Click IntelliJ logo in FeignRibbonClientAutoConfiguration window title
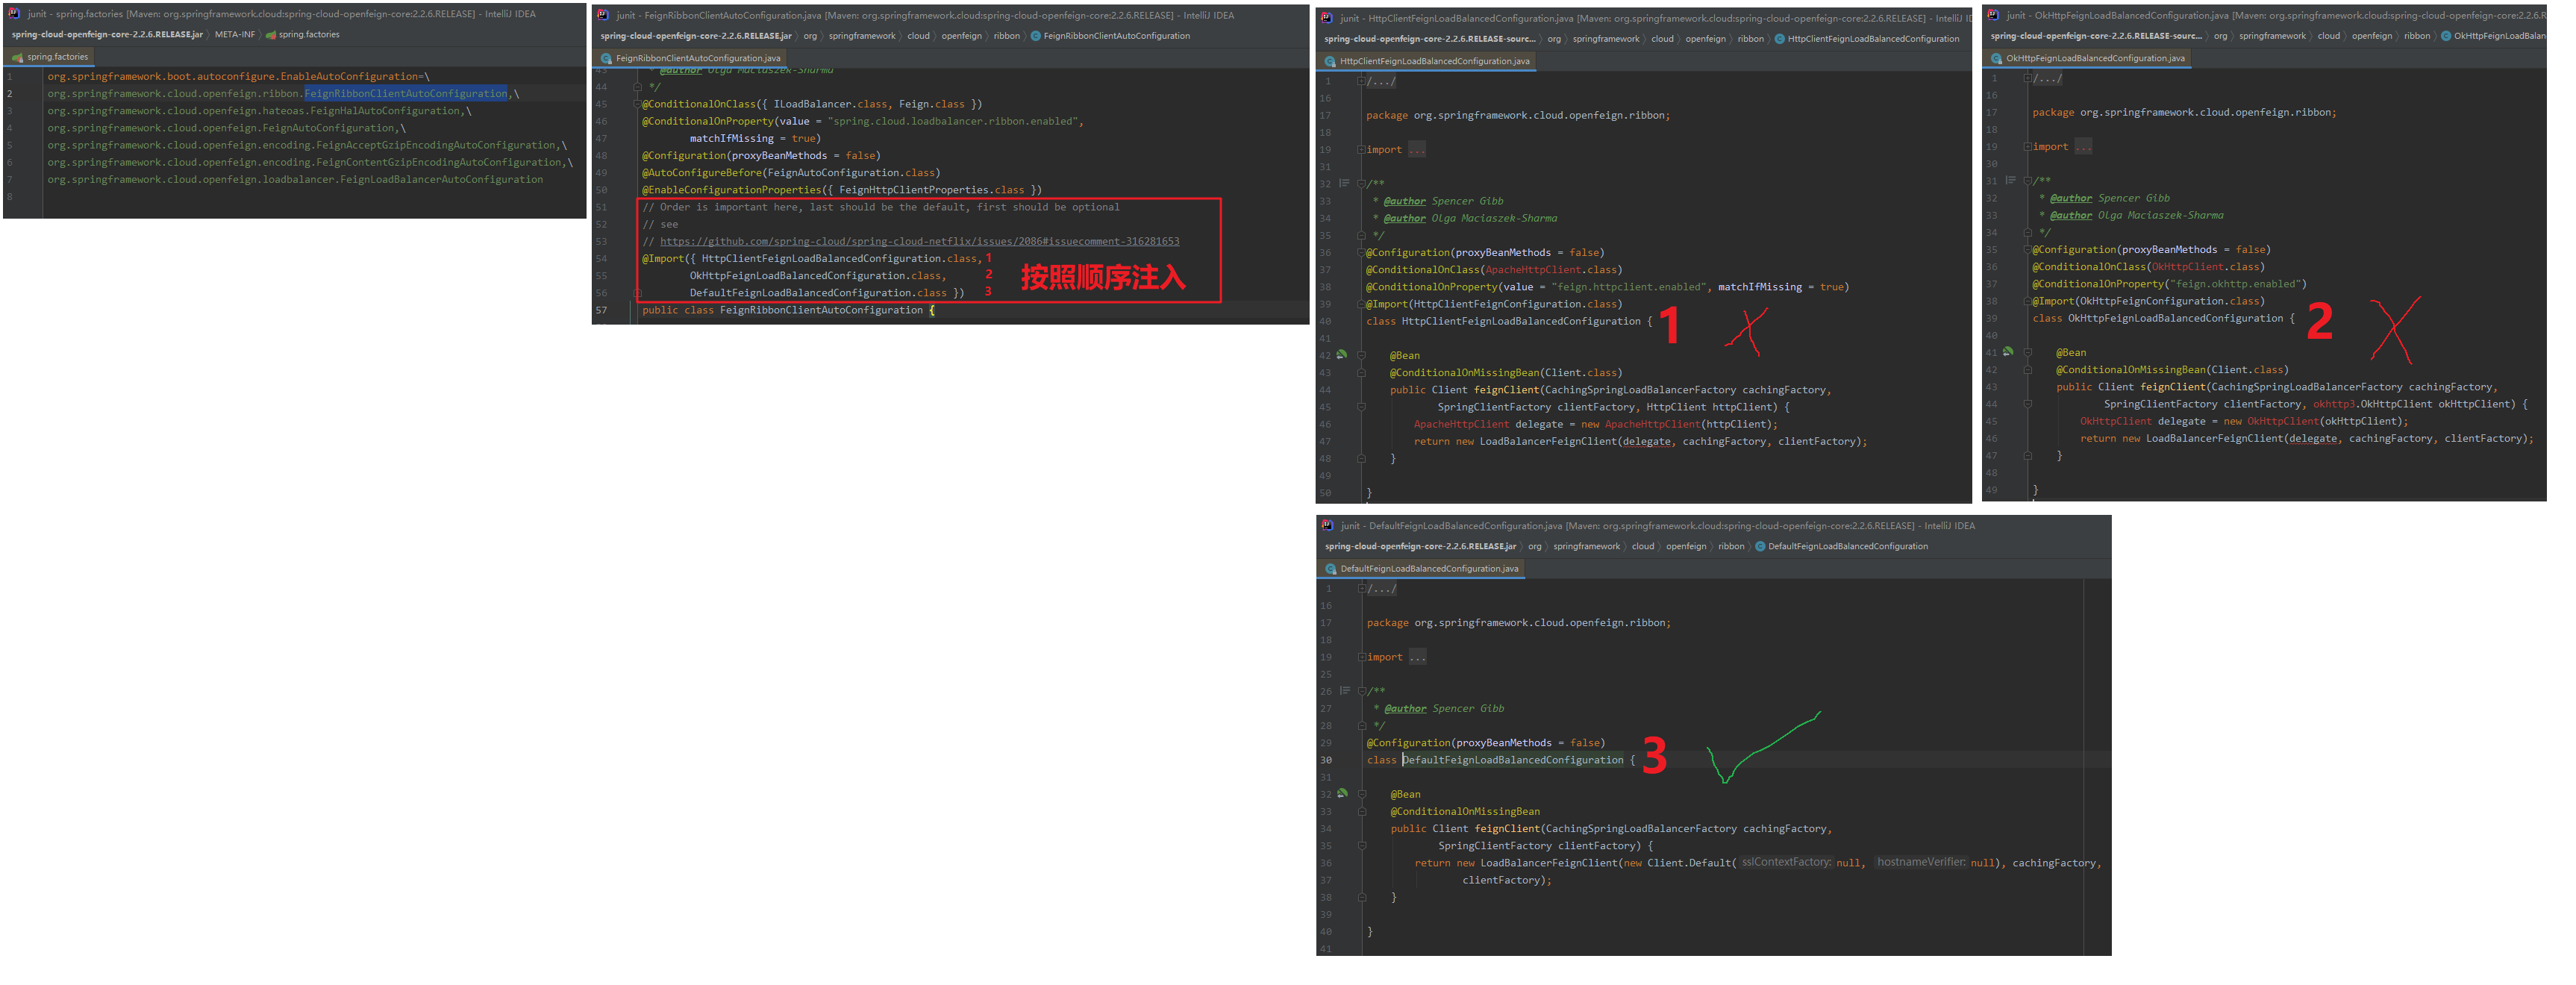Screen dimensions: 2576x985 (603, 15)
